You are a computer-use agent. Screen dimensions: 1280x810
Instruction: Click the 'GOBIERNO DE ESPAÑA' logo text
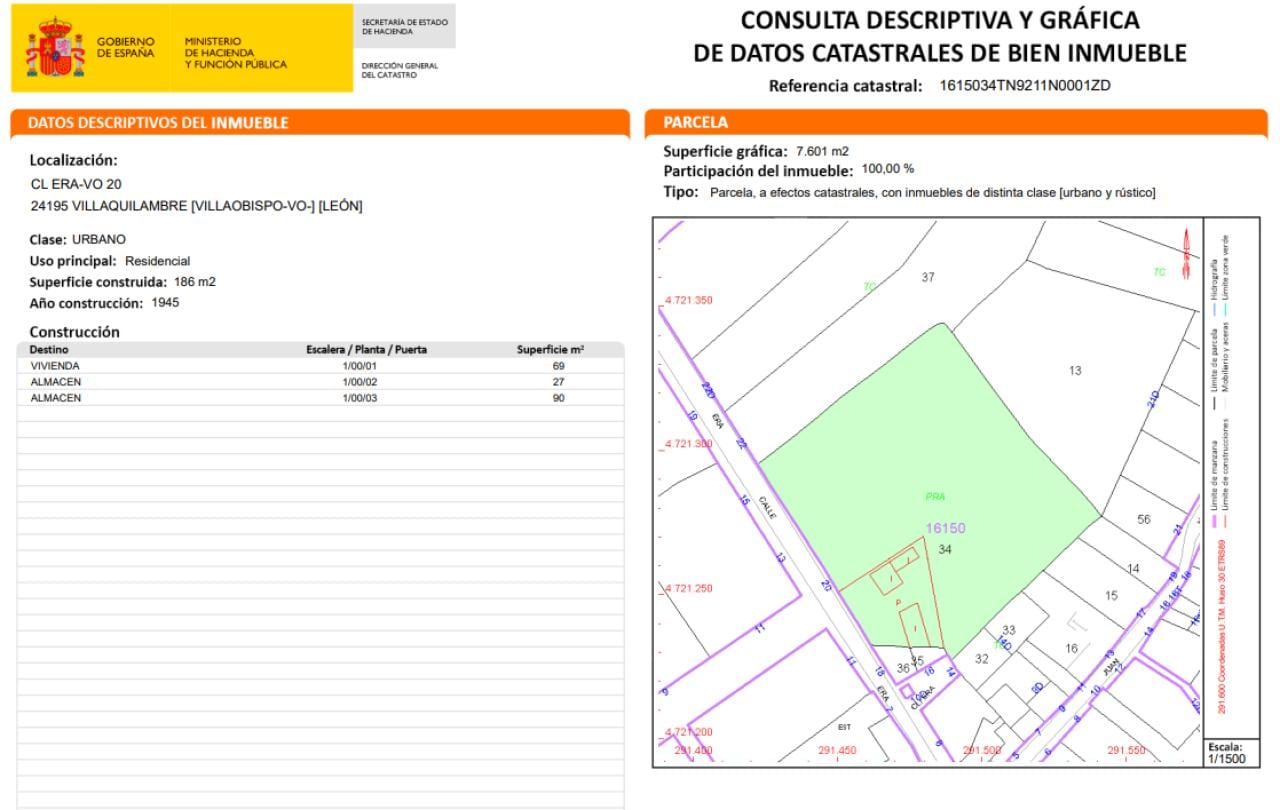(126, 47)
